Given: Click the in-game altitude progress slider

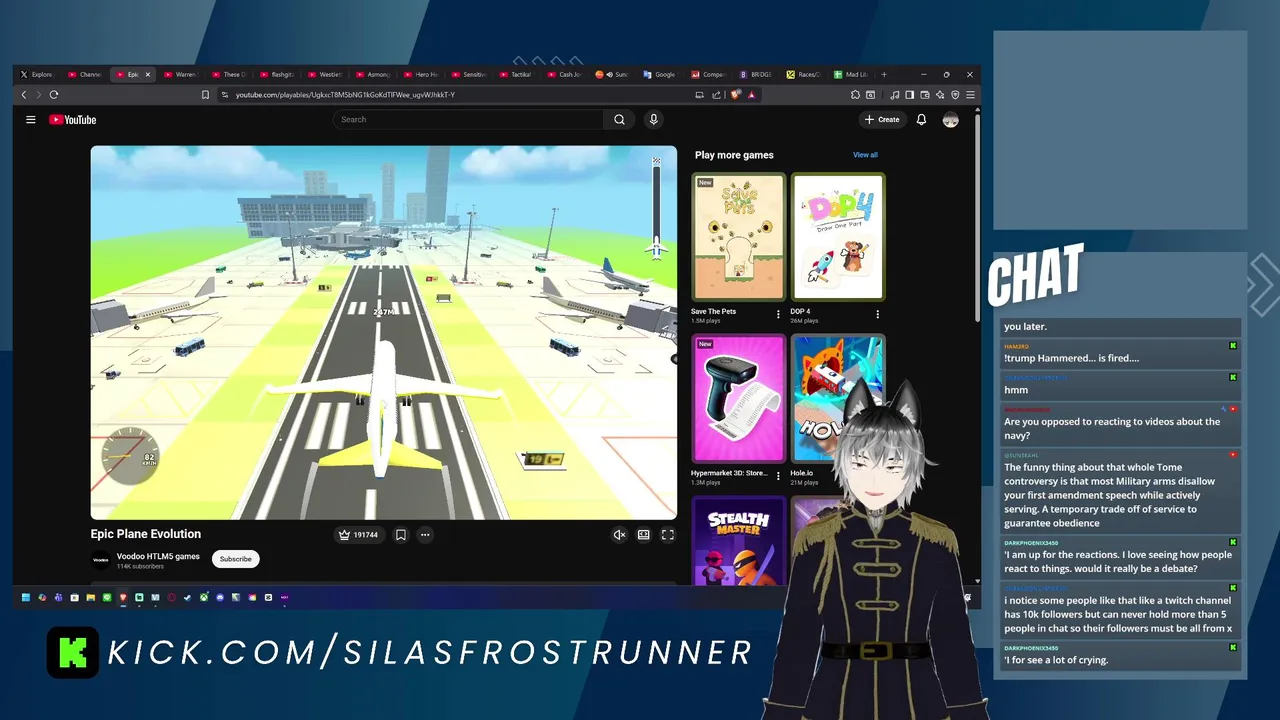Looking at the screenshot, I should (x=656, y=208).
